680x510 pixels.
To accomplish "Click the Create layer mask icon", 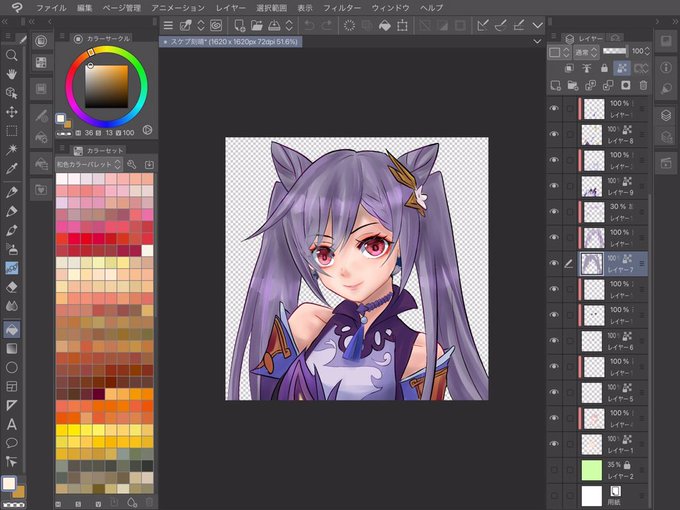I will [x=625, y=85].
